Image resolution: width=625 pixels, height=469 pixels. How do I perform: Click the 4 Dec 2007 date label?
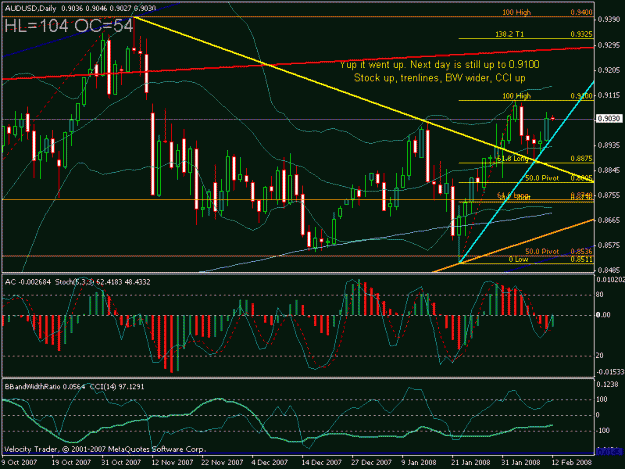(269, 462)
